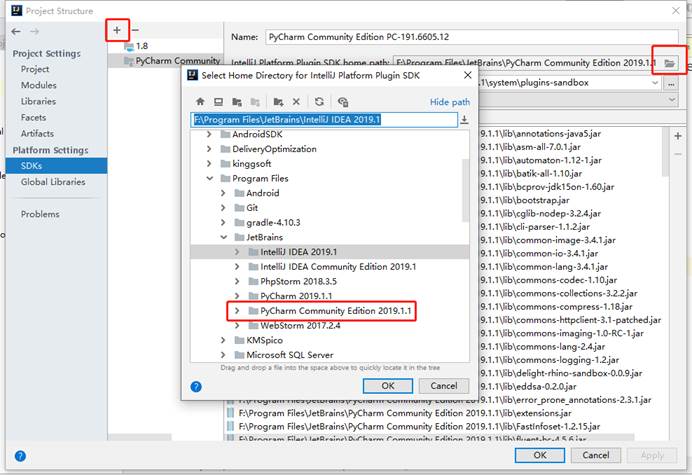This screenshot has height=475, width=692.
Task: Click the Refresh icon in chooser toolbar
Action: click(x=319, y=102)
